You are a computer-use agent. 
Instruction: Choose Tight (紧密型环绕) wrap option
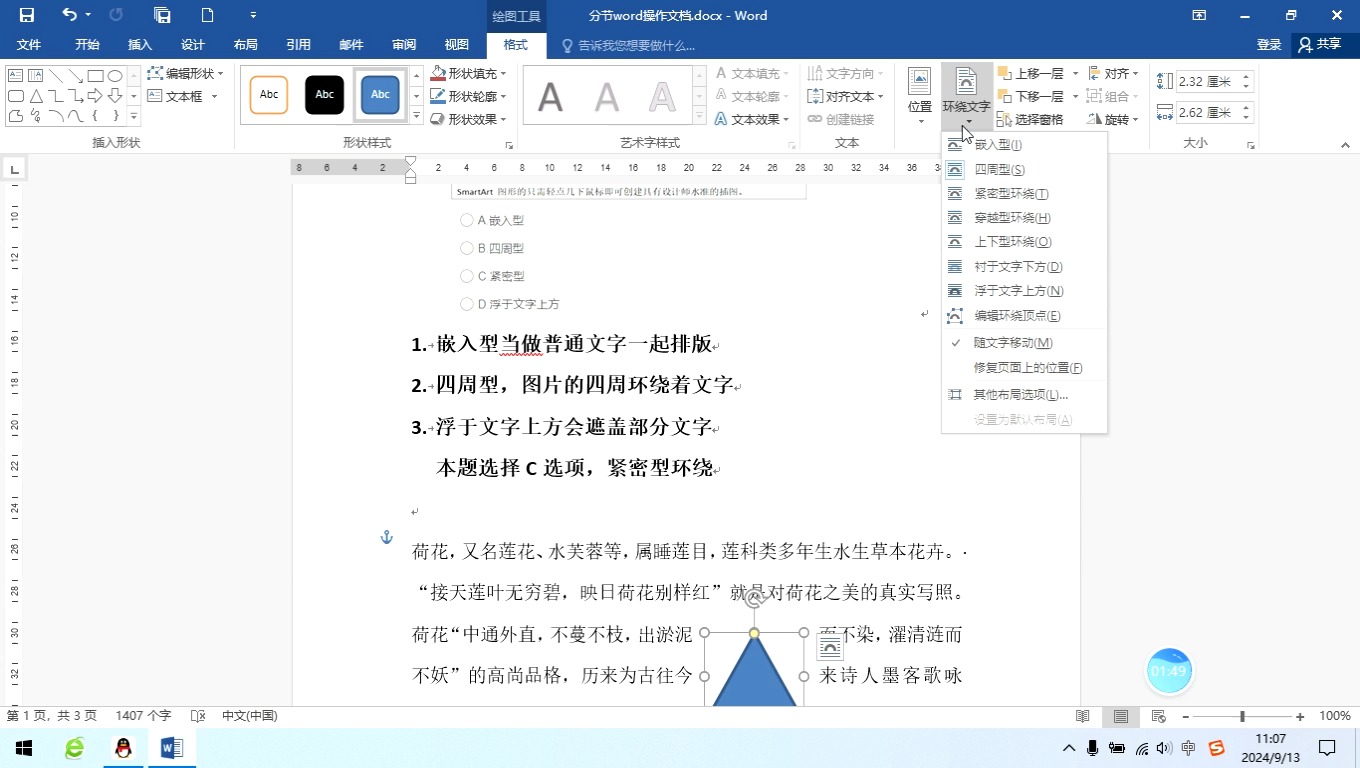1024,194
